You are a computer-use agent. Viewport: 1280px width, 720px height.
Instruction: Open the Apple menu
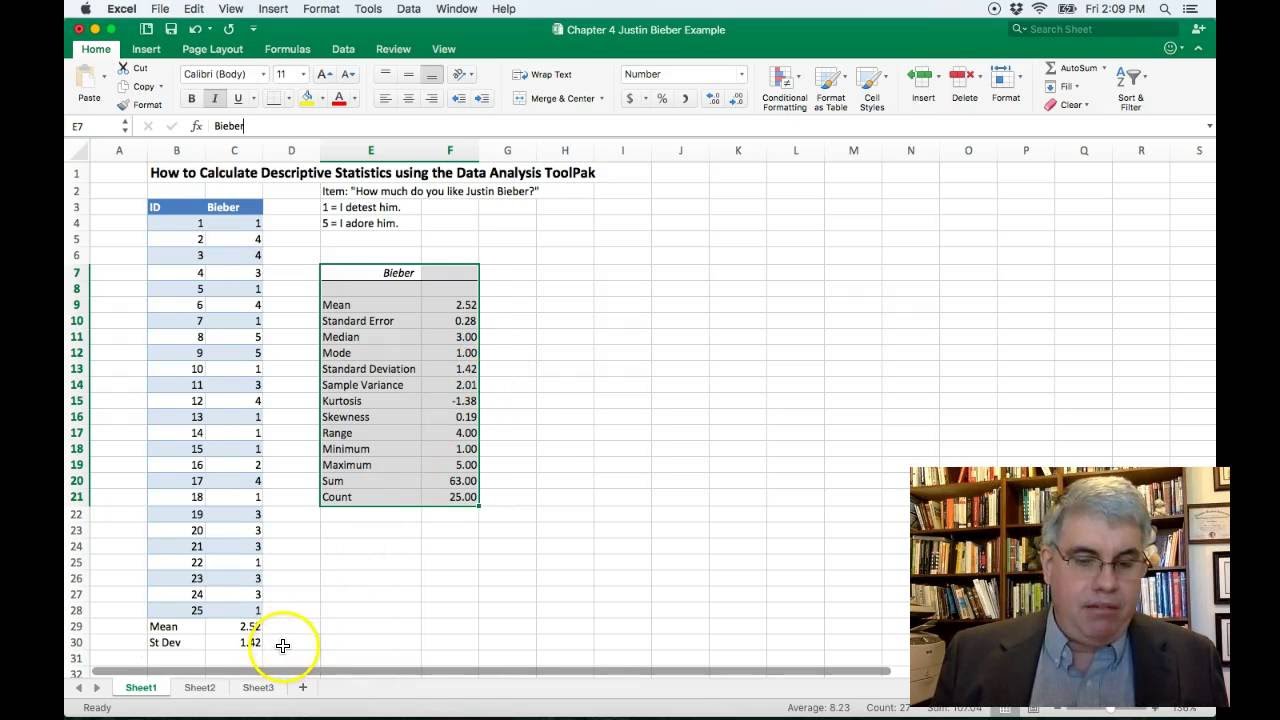tap(84, 9)
